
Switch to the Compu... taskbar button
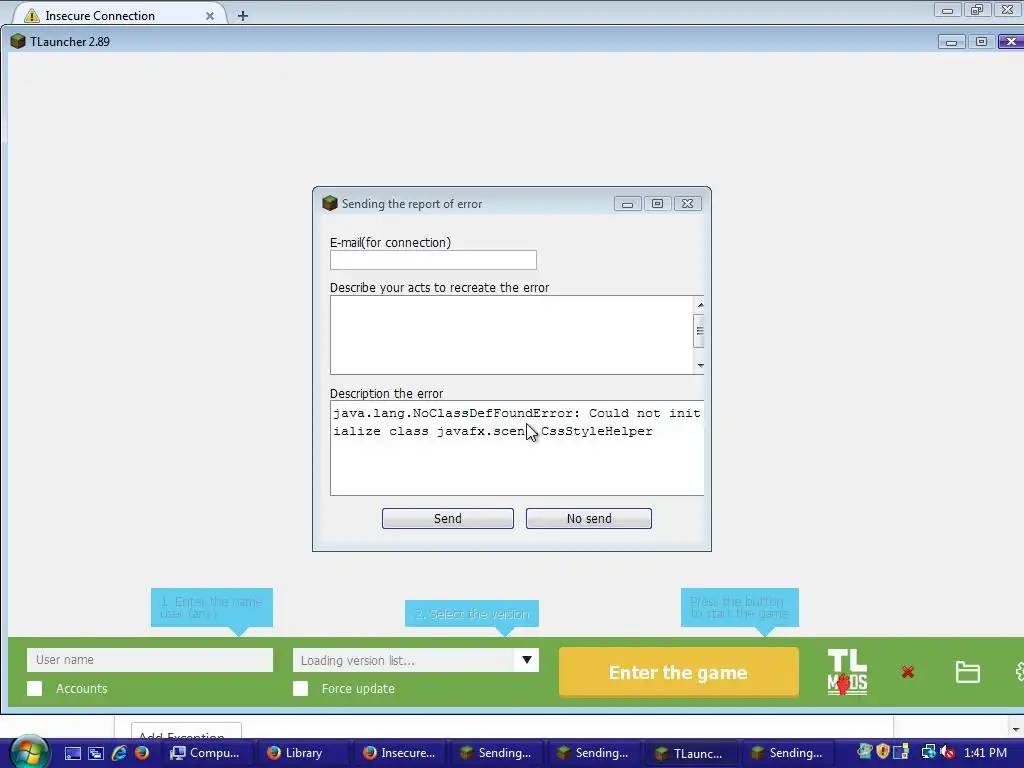tap(205, 753)
